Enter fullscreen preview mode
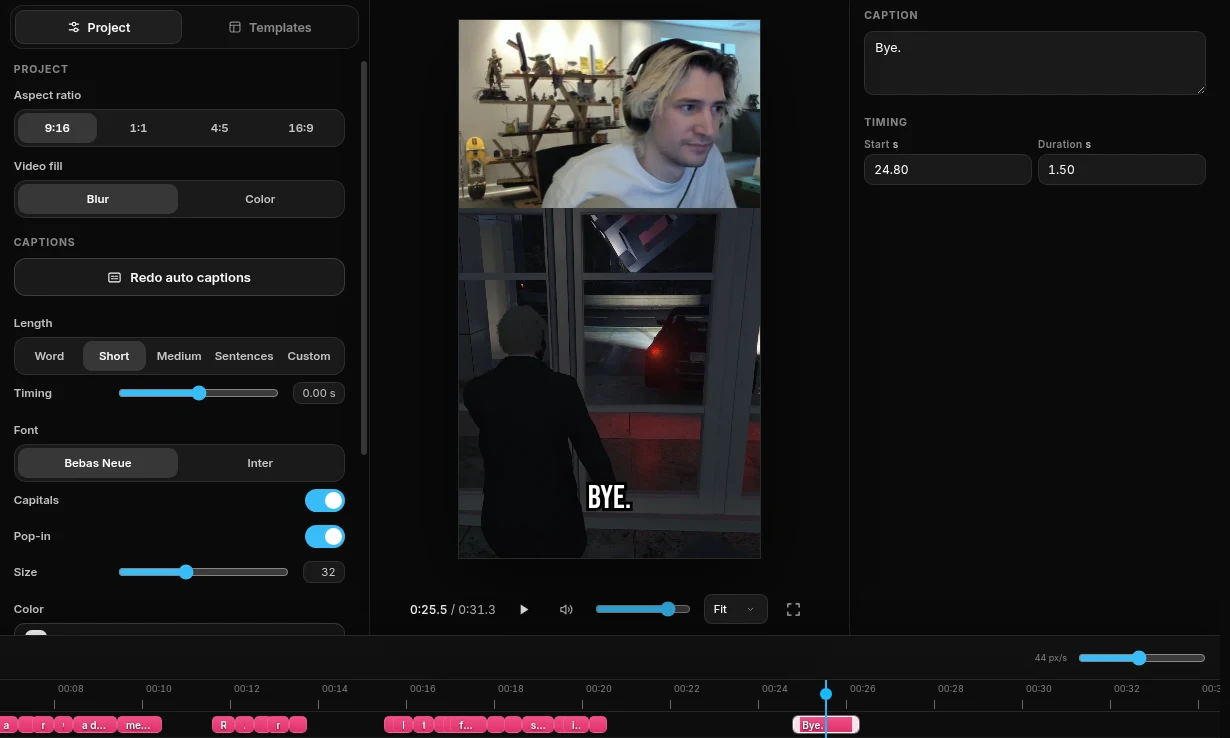 coord(793,609)
